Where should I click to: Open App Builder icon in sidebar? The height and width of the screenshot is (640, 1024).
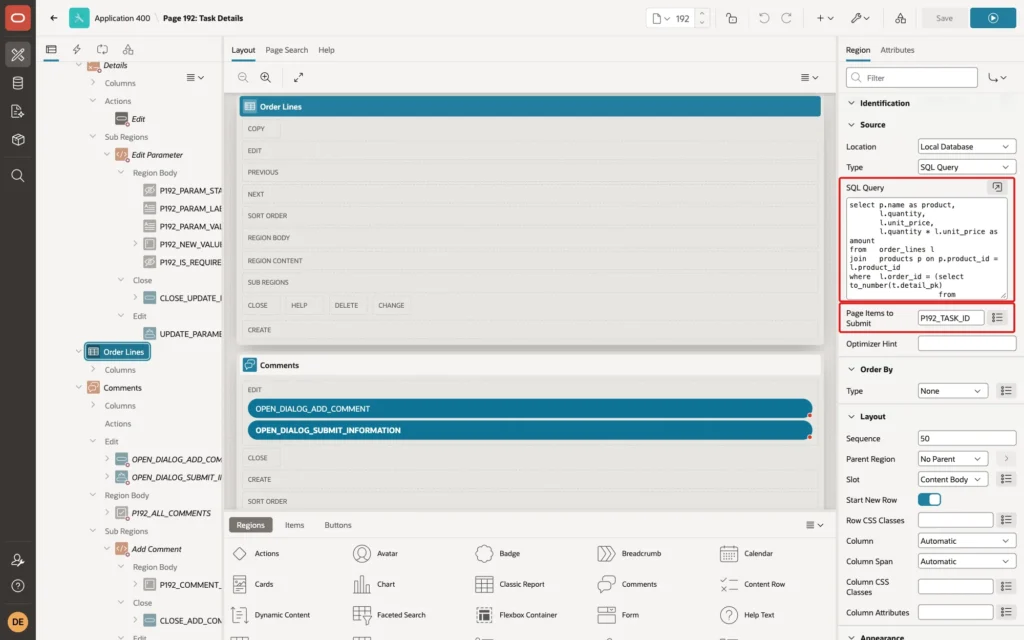18,55
